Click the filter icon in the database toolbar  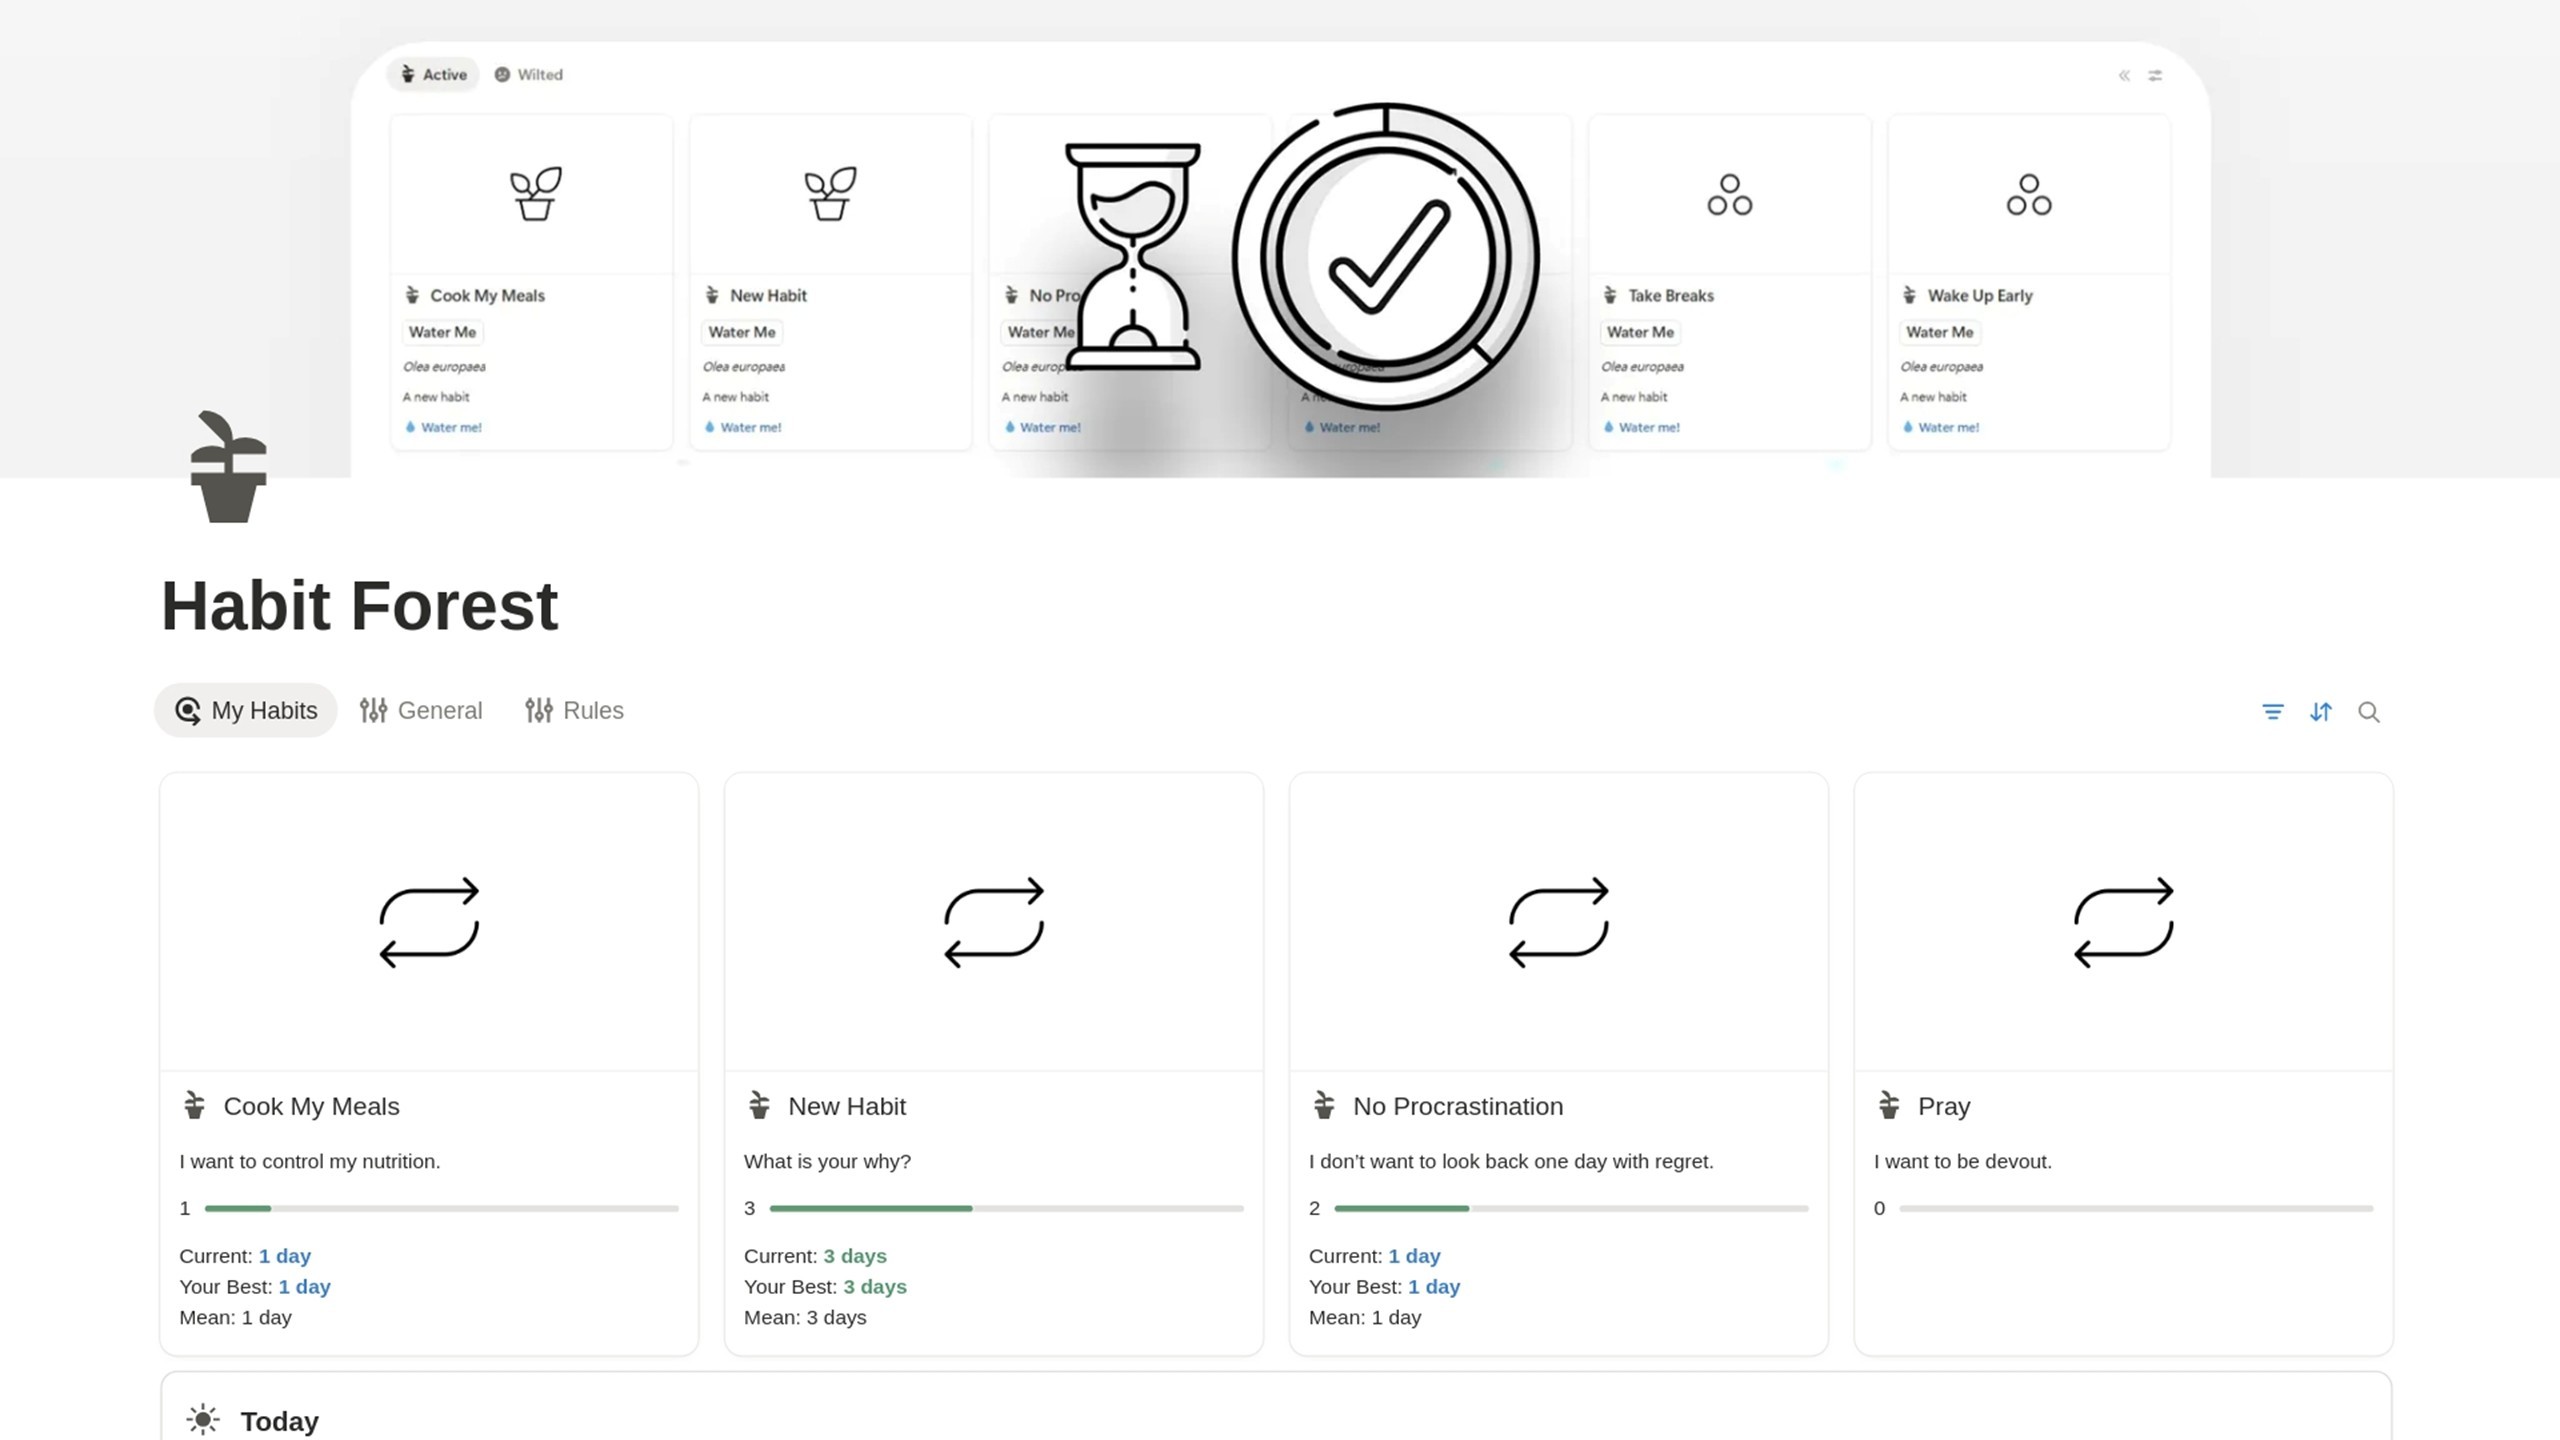pyautogui.click(x=2272, y=712)
